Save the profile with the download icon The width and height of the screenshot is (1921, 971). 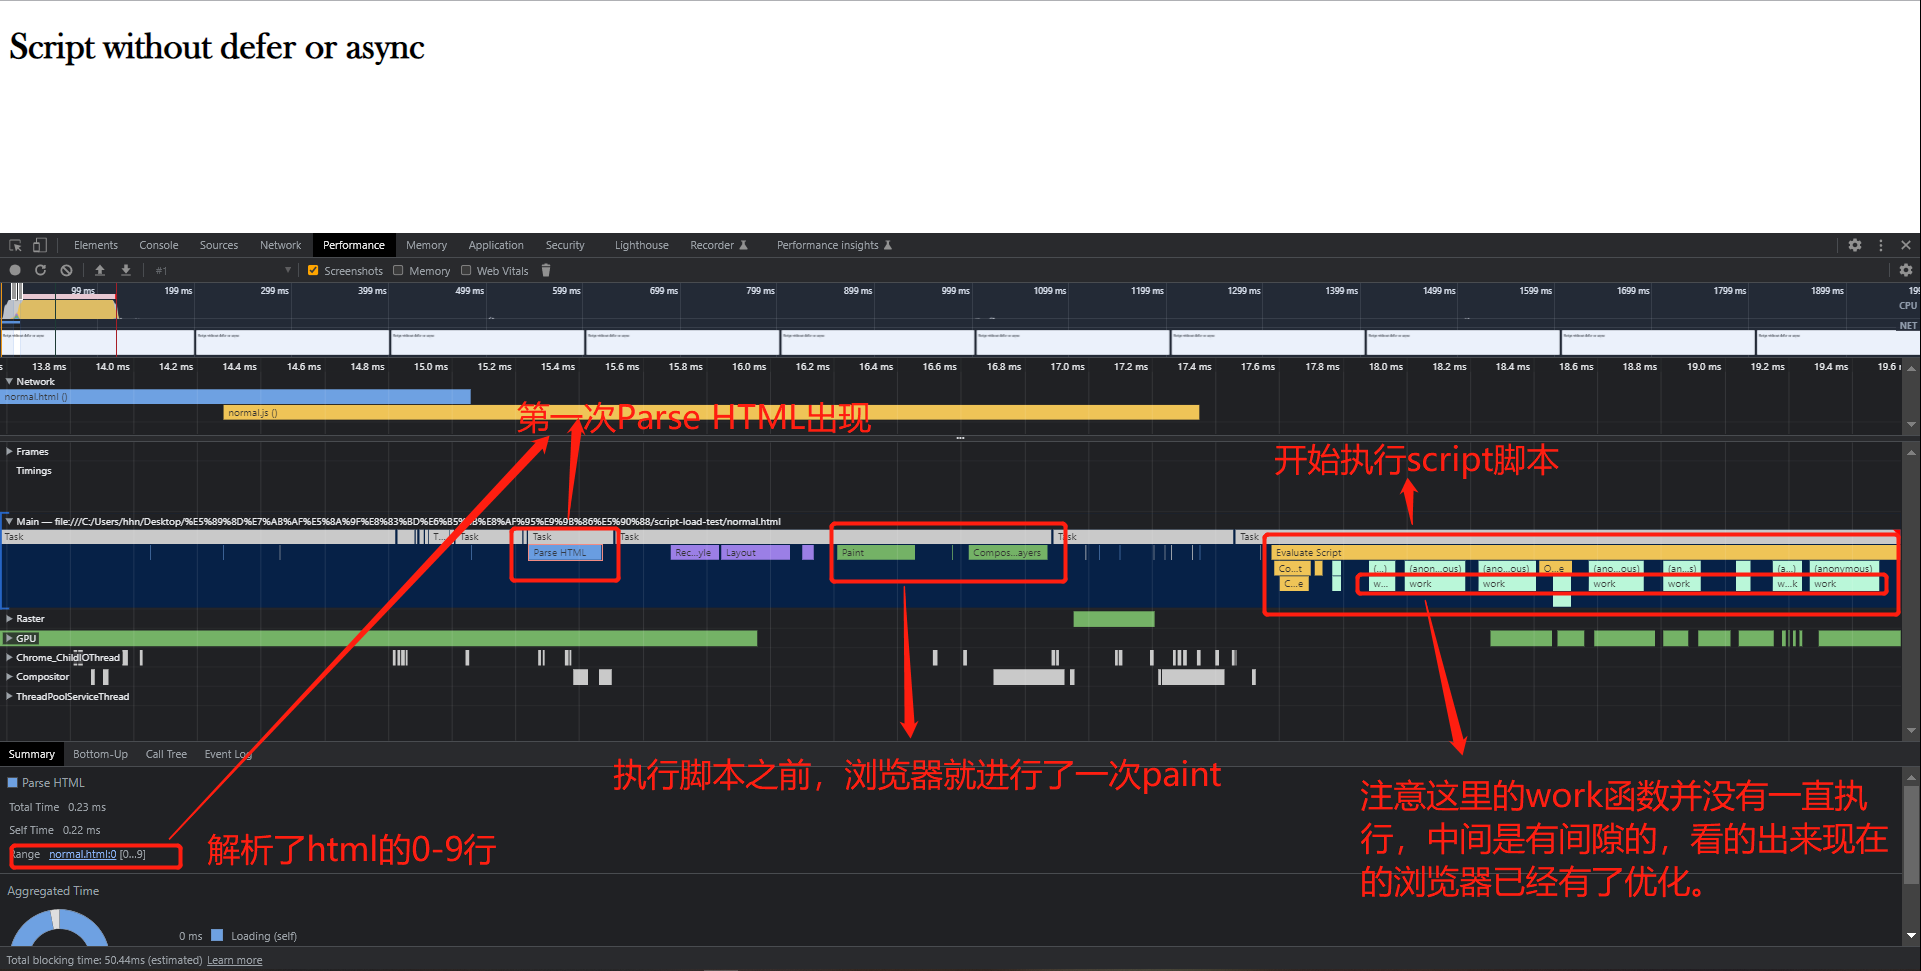(x=126, y=270)
